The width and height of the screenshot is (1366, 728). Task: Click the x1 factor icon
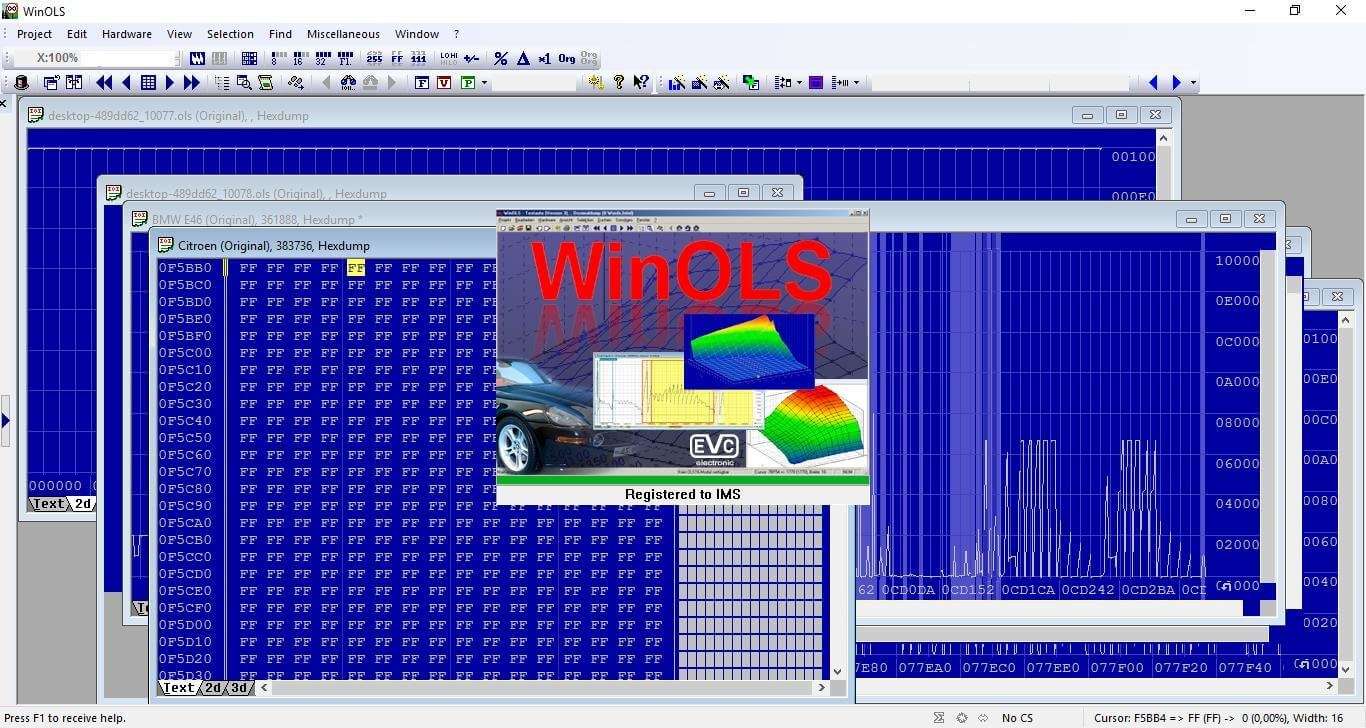coord(544,59)
